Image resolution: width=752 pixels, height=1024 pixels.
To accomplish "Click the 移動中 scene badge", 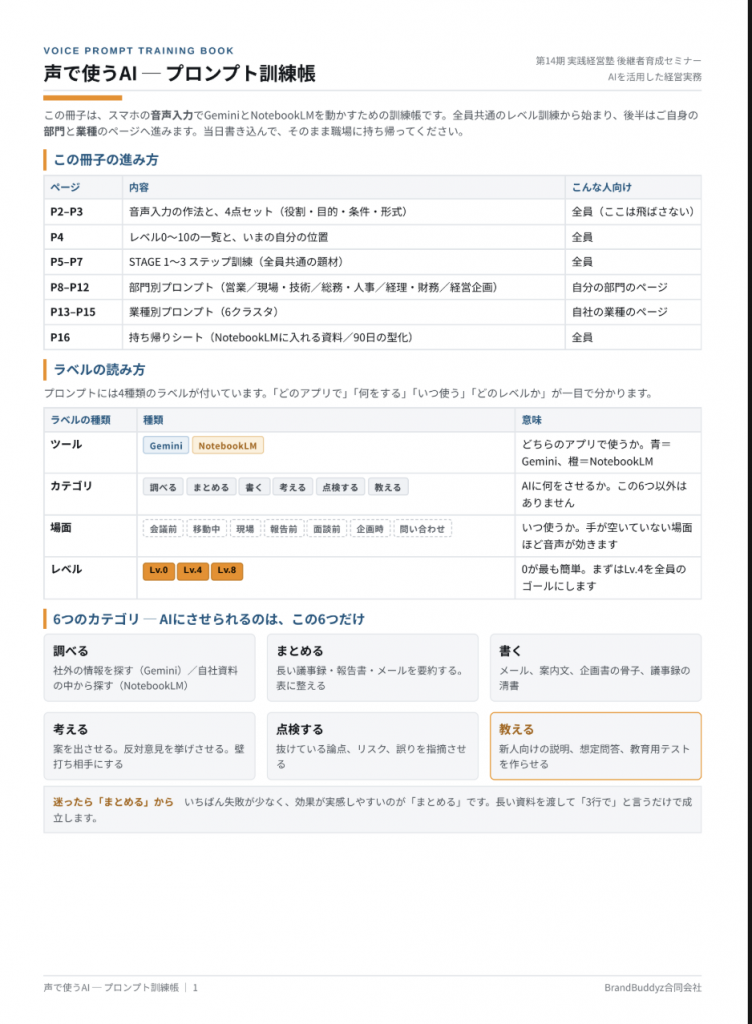I will 206,529.
